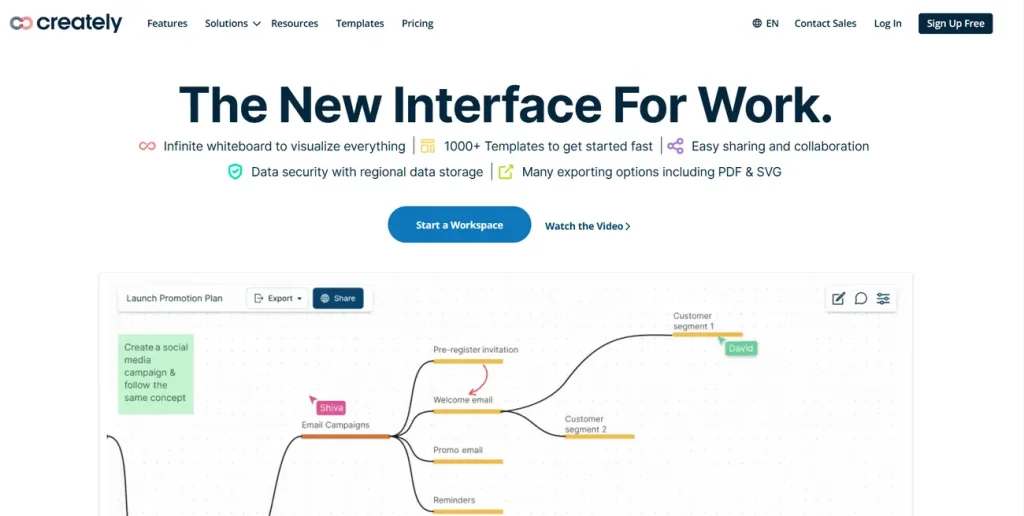Click the Creately logo icon
Viewport: 1024px width, 516px height.
tap(21, 23)
